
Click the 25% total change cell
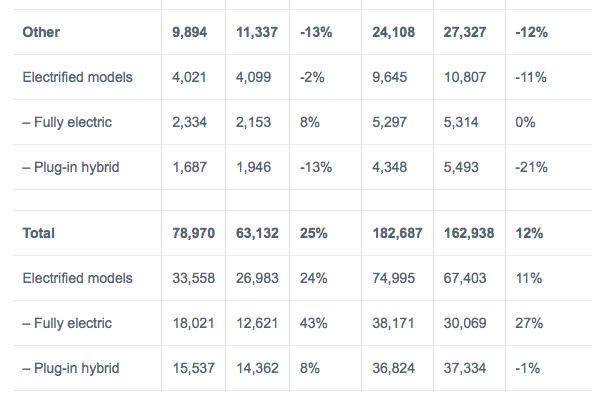click(313, 233)
